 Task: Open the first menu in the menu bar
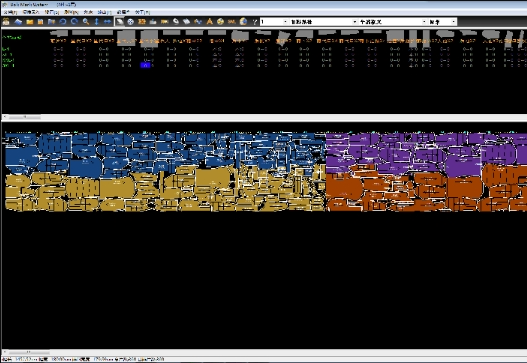point(10,12)
